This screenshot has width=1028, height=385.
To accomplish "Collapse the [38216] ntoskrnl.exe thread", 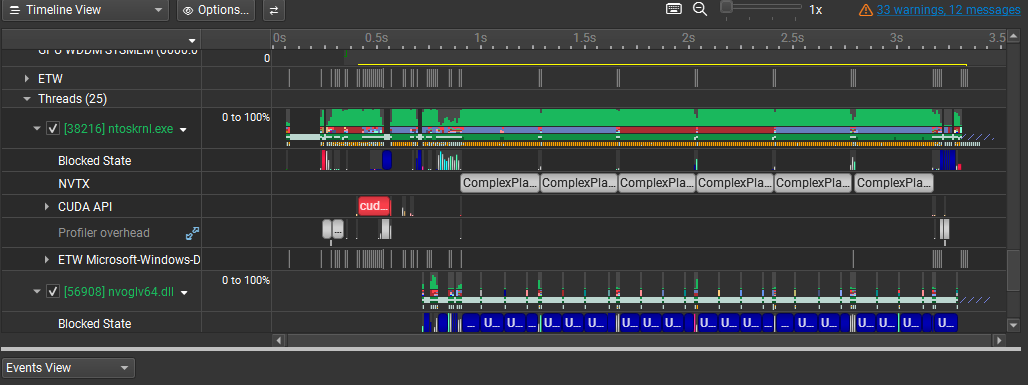I will pos(37,129).
